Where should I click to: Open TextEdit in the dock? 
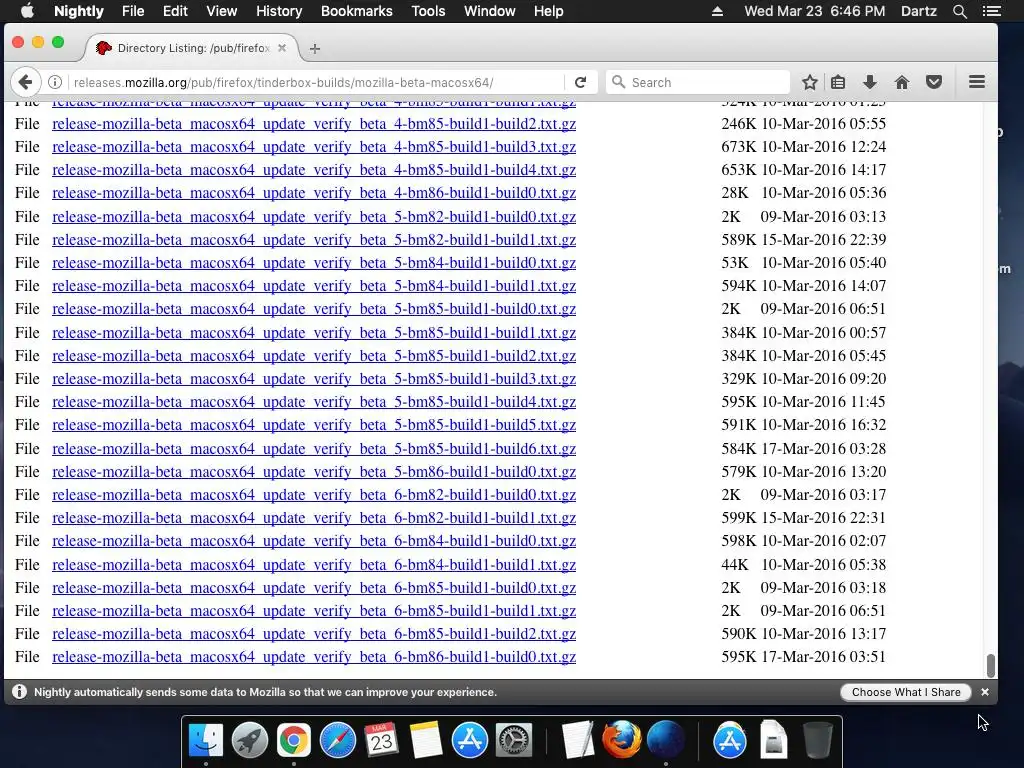[577, 741]
